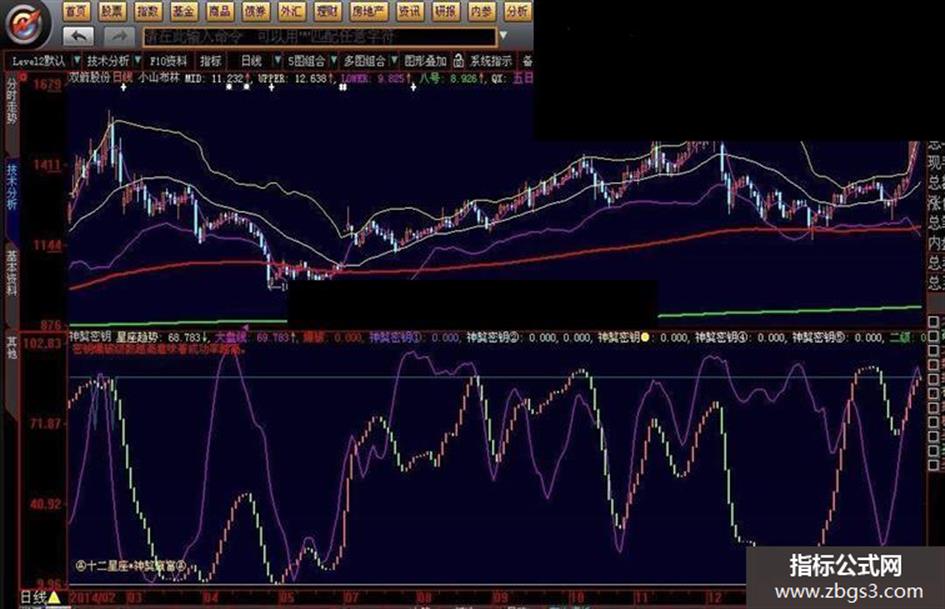945x609 pixels.
Task: Click the 日线 period button in toolbar
Action: pos(251,61)
